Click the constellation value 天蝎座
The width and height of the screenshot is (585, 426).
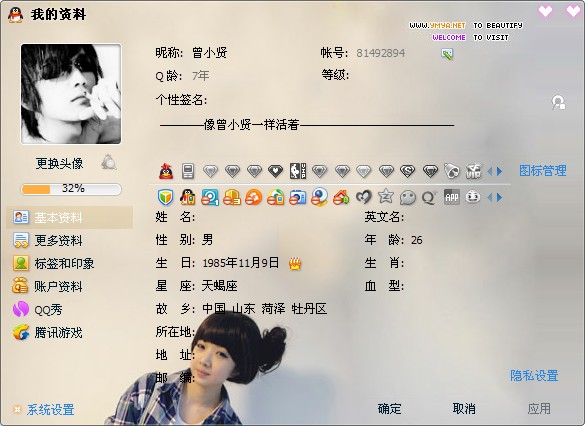click(x=220, y=286)
